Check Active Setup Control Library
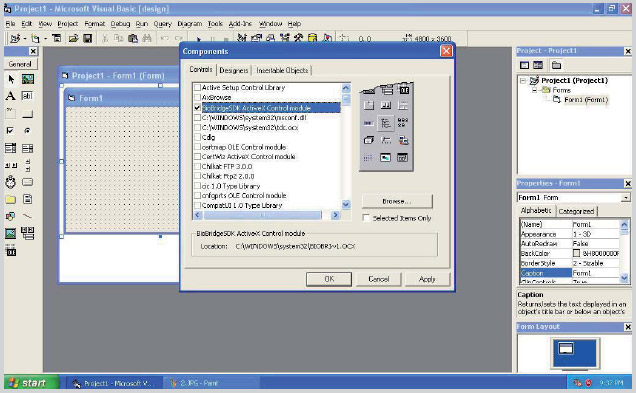 click(198, 88)
